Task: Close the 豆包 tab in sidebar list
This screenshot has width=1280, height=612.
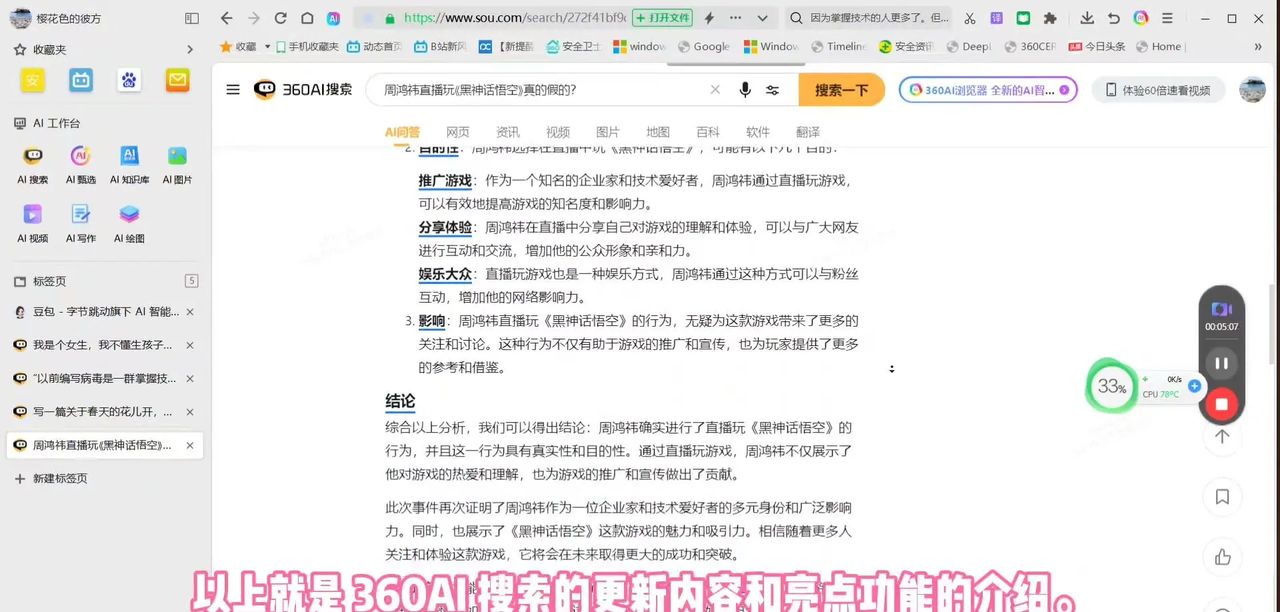Action: [x=189, y=311]
